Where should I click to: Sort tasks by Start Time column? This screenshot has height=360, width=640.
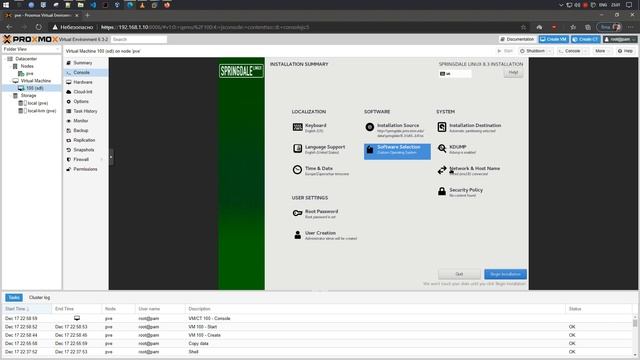tap(27, 309)
